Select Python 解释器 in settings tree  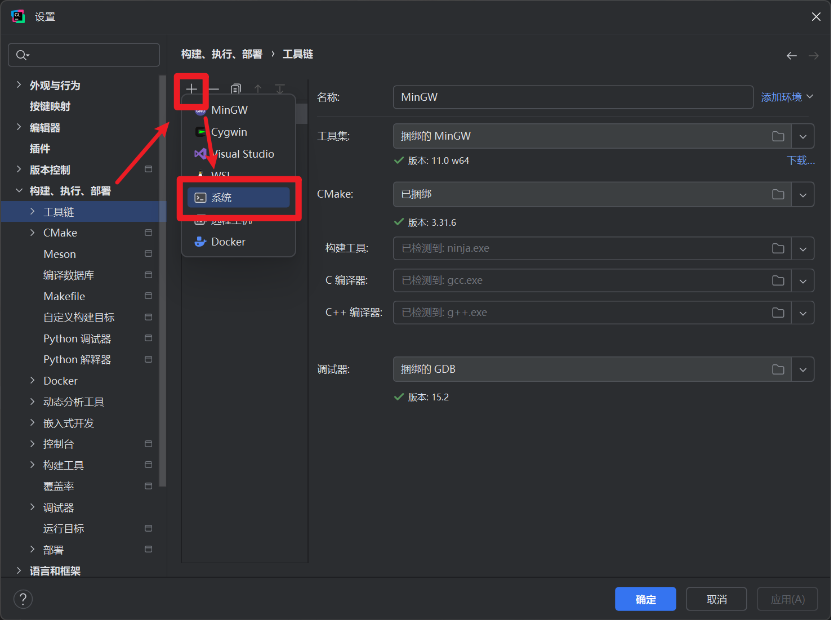(x=77, y=360)
